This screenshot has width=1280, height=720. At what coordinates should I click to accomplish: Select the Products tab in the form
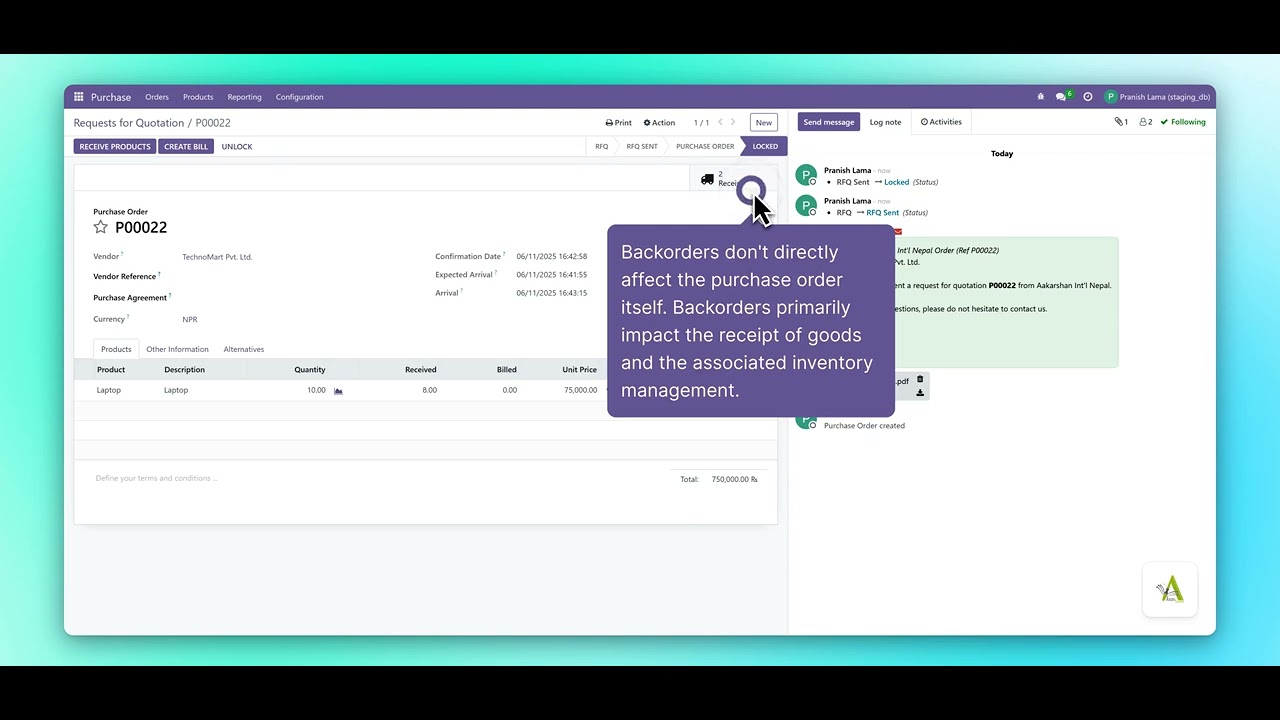pos(116,349)
